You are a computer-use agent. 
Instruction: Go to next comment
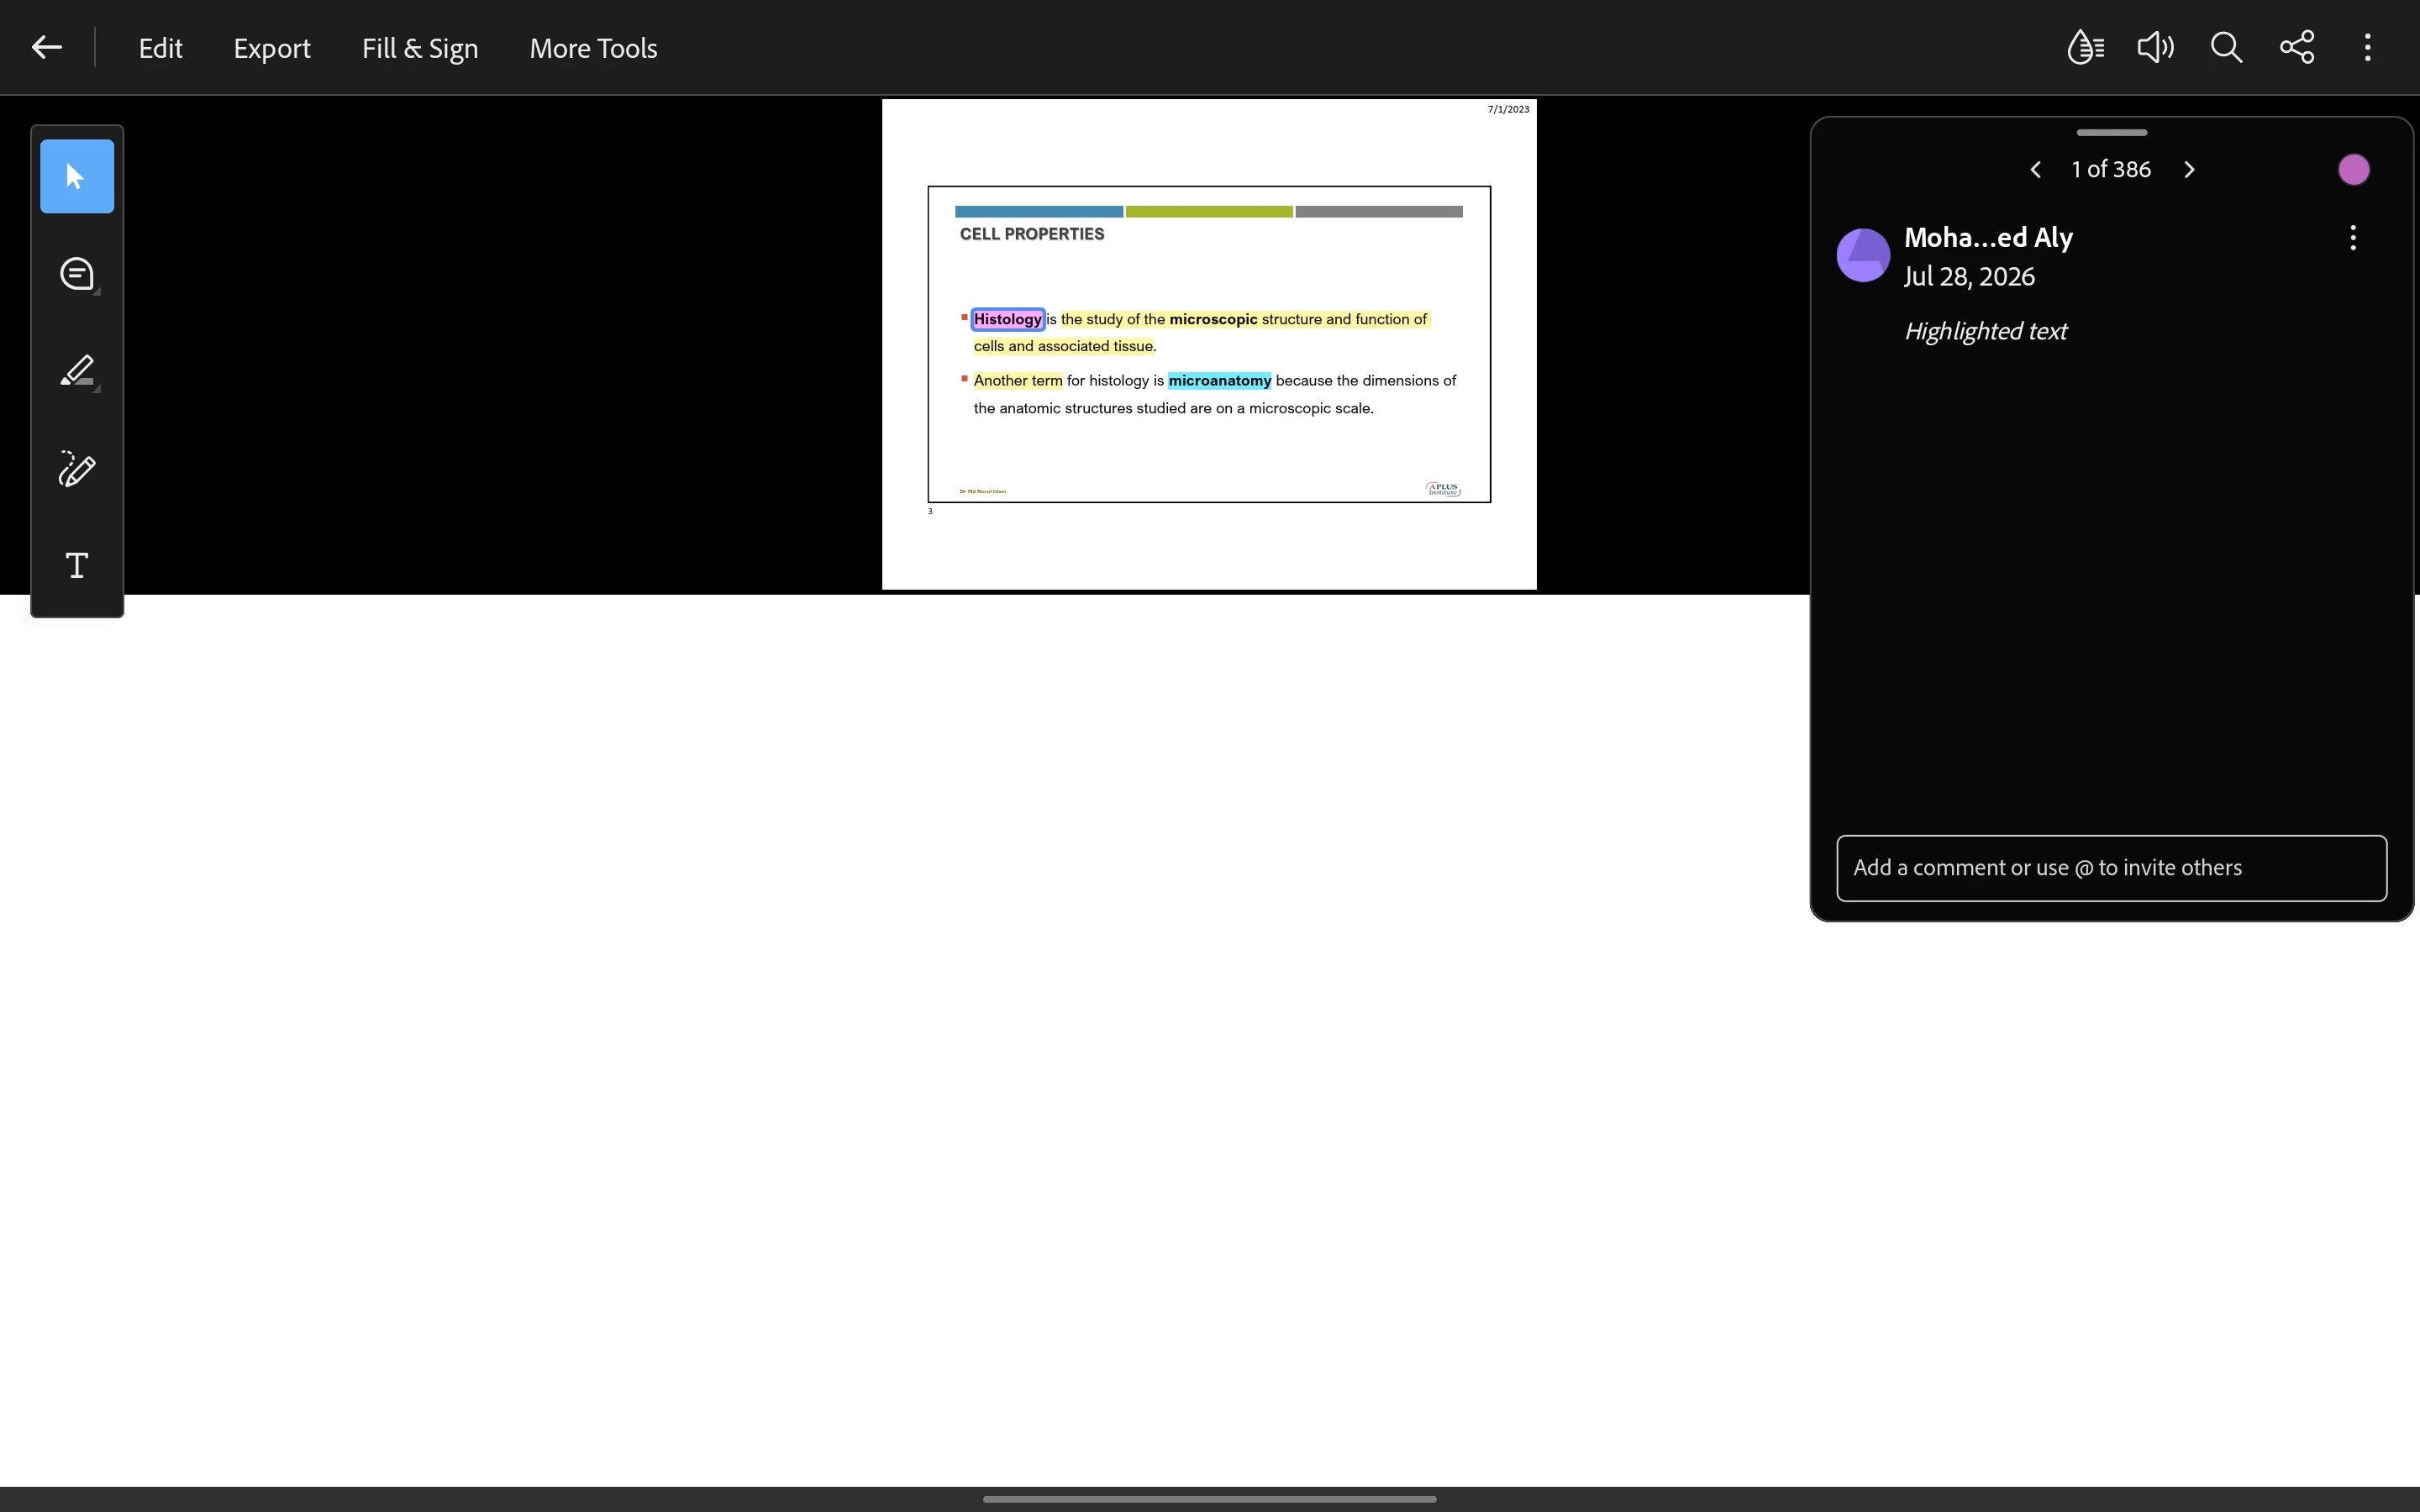[x=2190, y=170]
